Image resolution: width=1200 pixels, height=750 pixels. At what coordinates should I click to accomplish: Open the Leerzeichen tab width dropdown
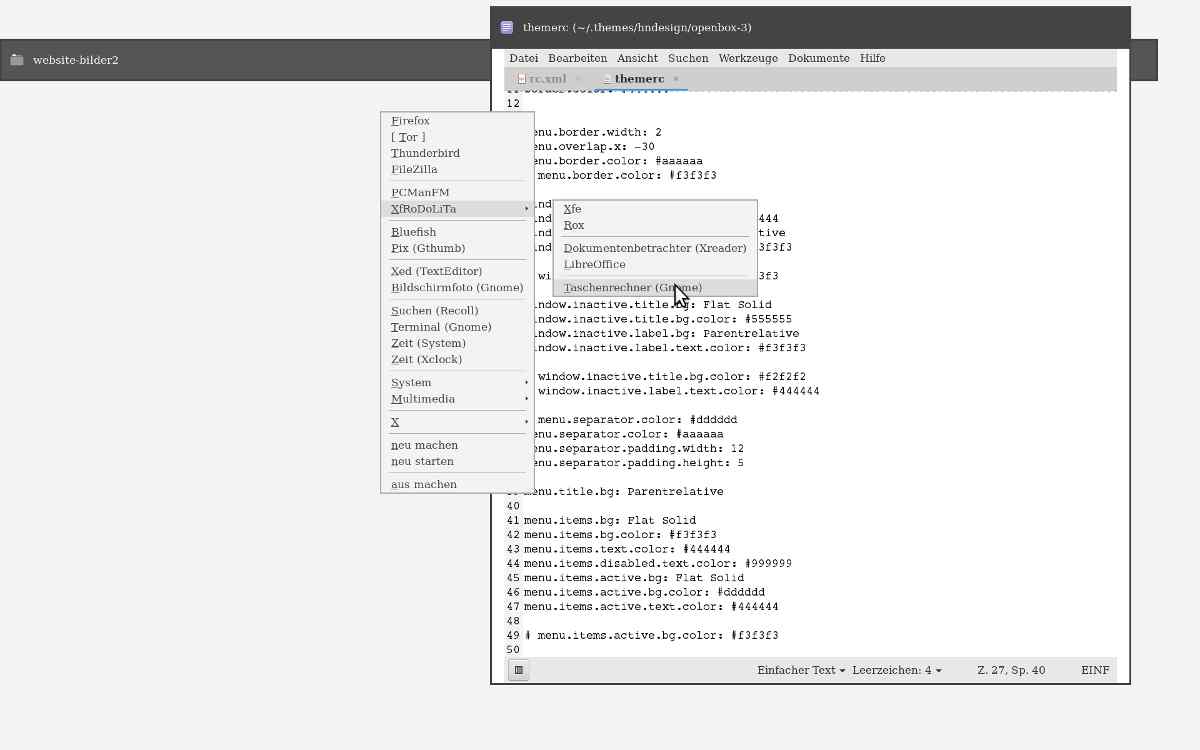[898, 670]
